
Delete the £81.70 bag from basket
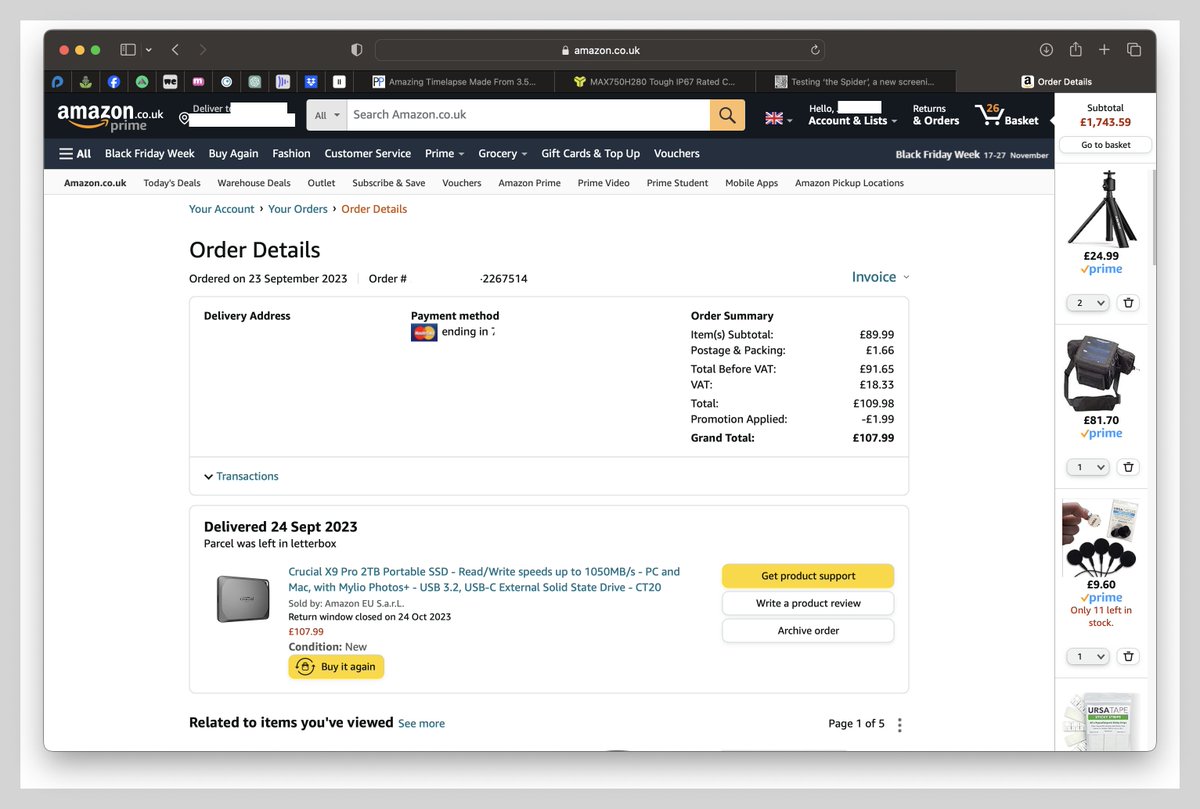point(1128,467)
